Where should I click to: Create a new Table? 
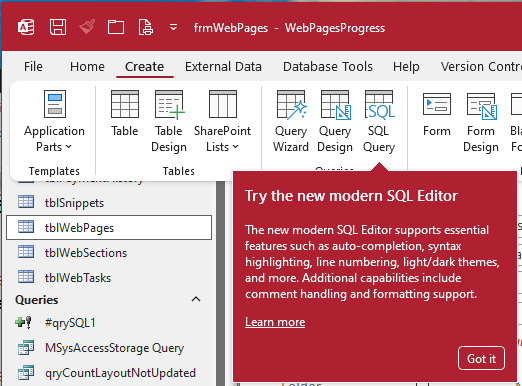pyautogui.click(x=125, y=113)
